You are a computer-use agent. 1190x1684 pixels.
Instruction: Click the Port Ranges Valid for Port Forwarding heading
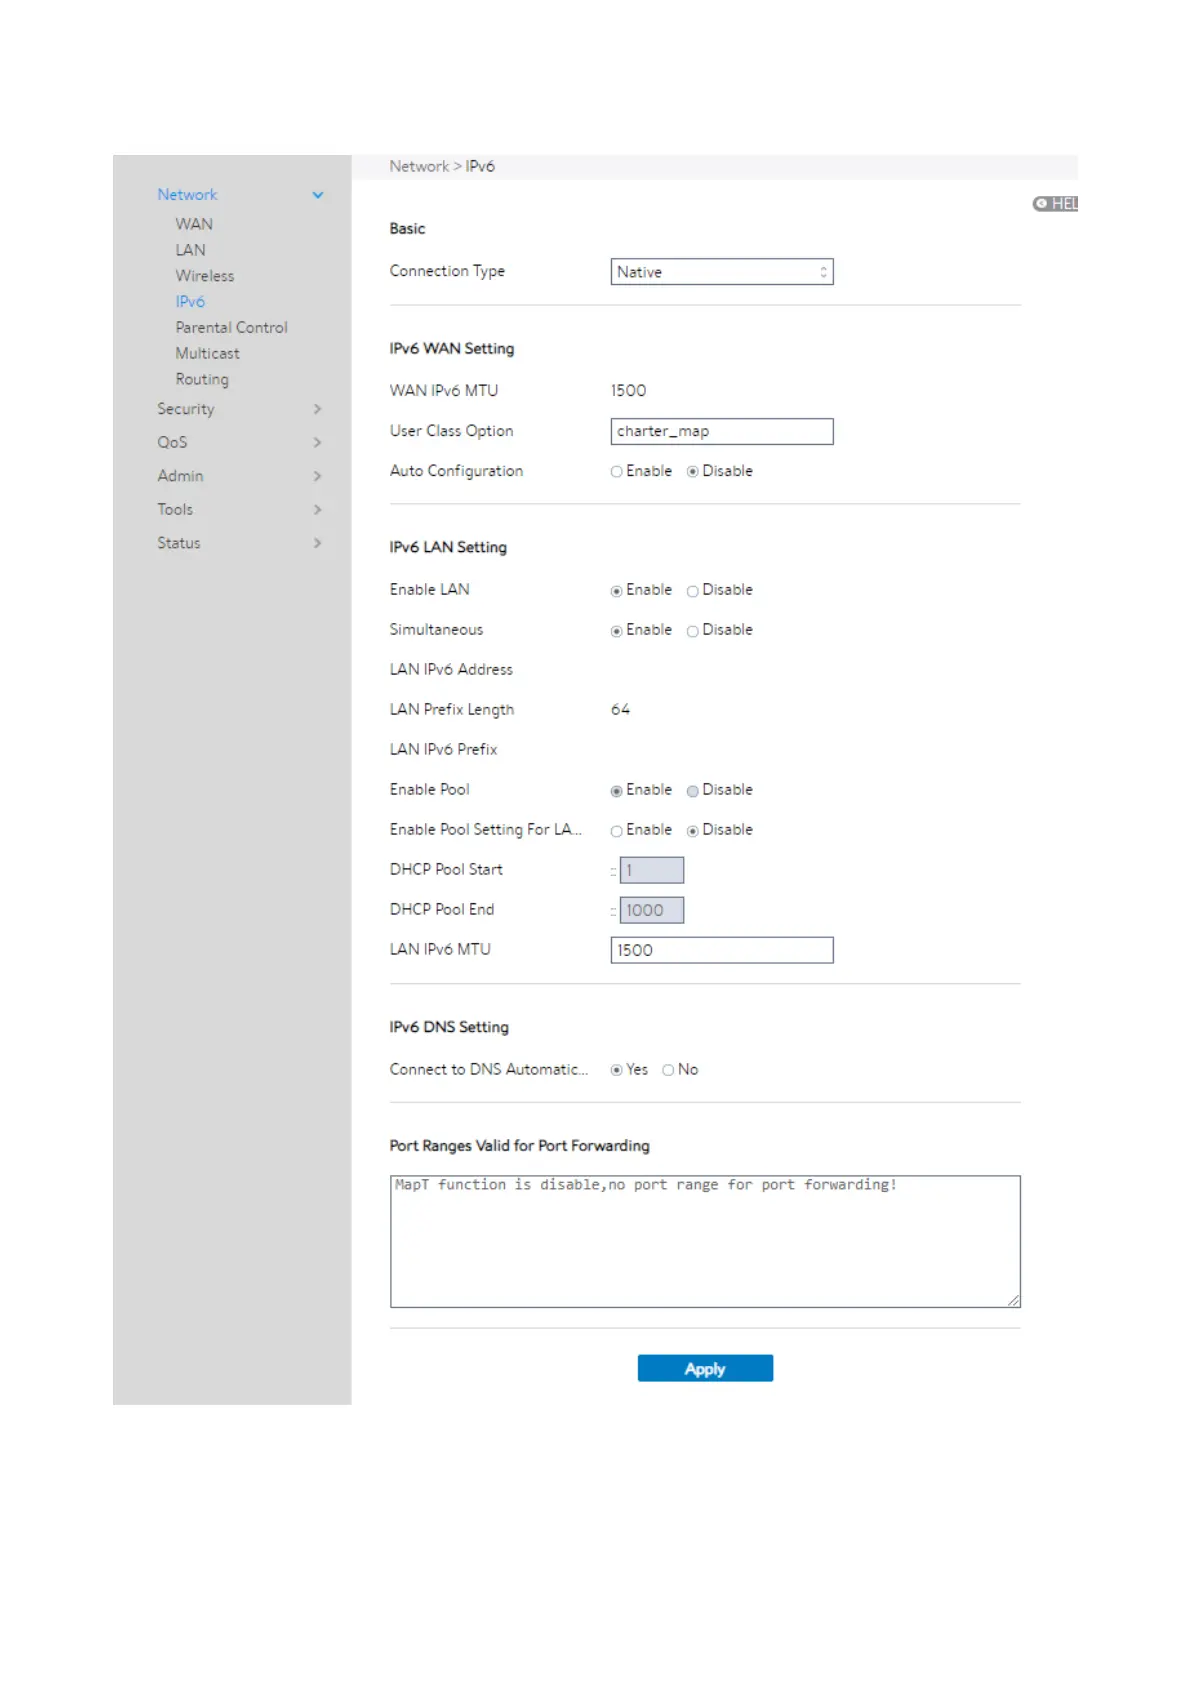point(520,1146)
